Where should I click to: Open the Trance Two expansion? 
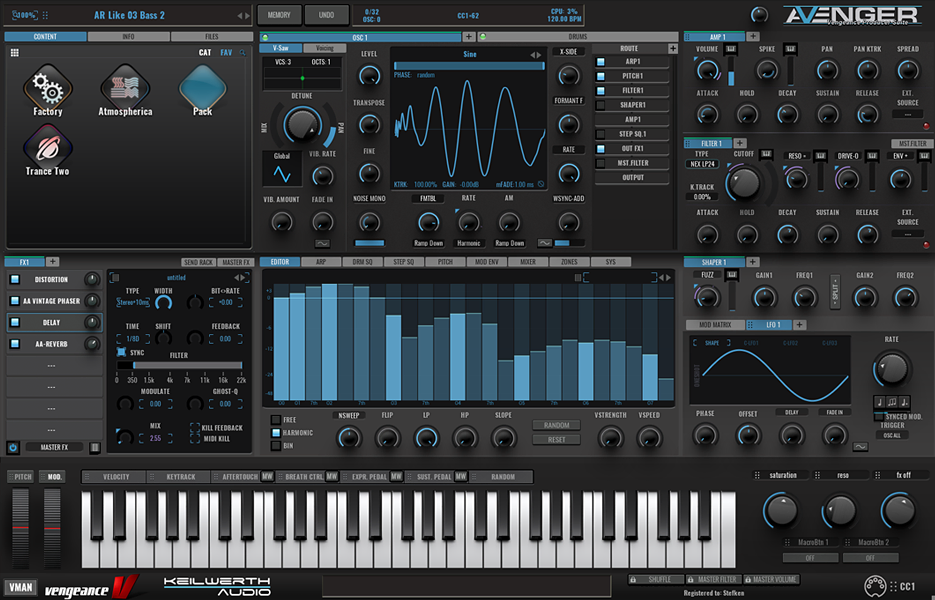pyautogui.click(x=48, y=151)
